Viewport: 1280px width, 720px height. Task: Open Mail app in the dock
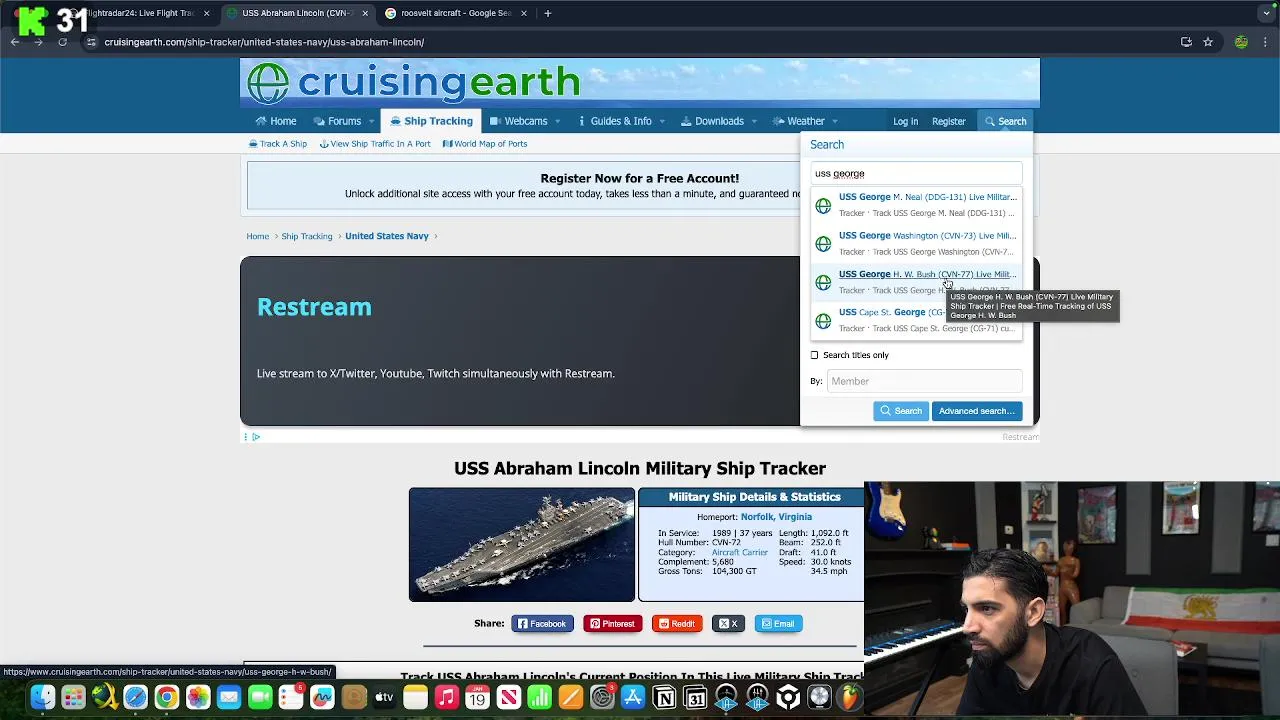pyautogui.click(x=229, y=697)
